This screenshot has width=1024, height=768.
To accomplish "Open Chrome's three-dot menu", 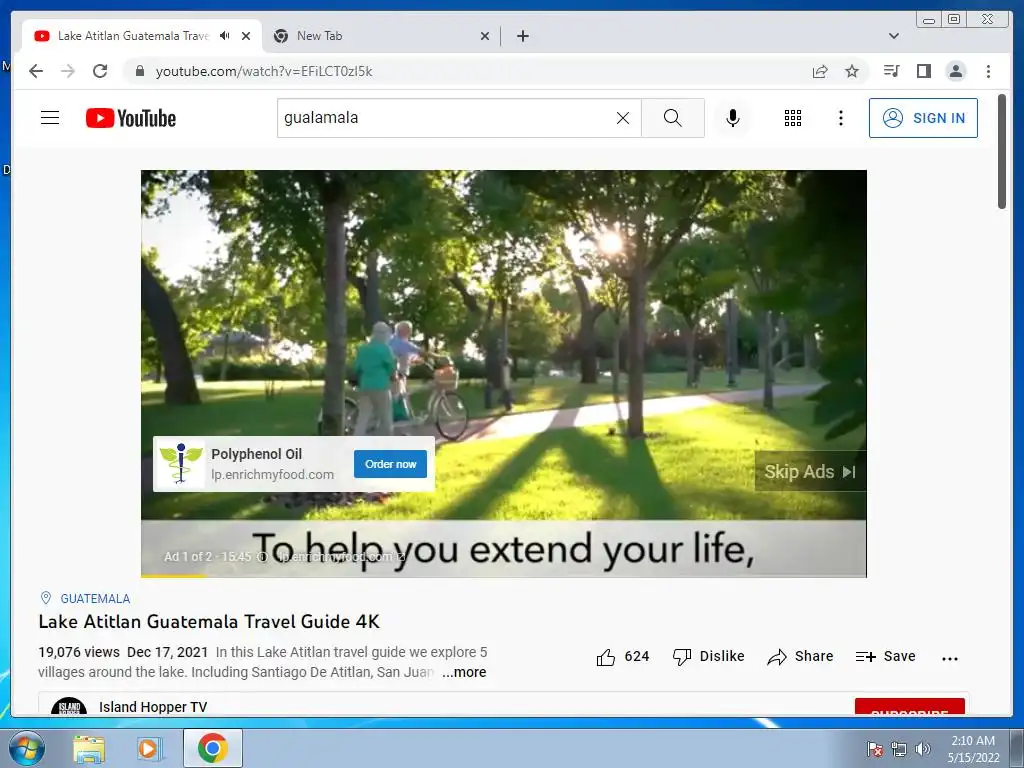I will (x=988, y=71).
